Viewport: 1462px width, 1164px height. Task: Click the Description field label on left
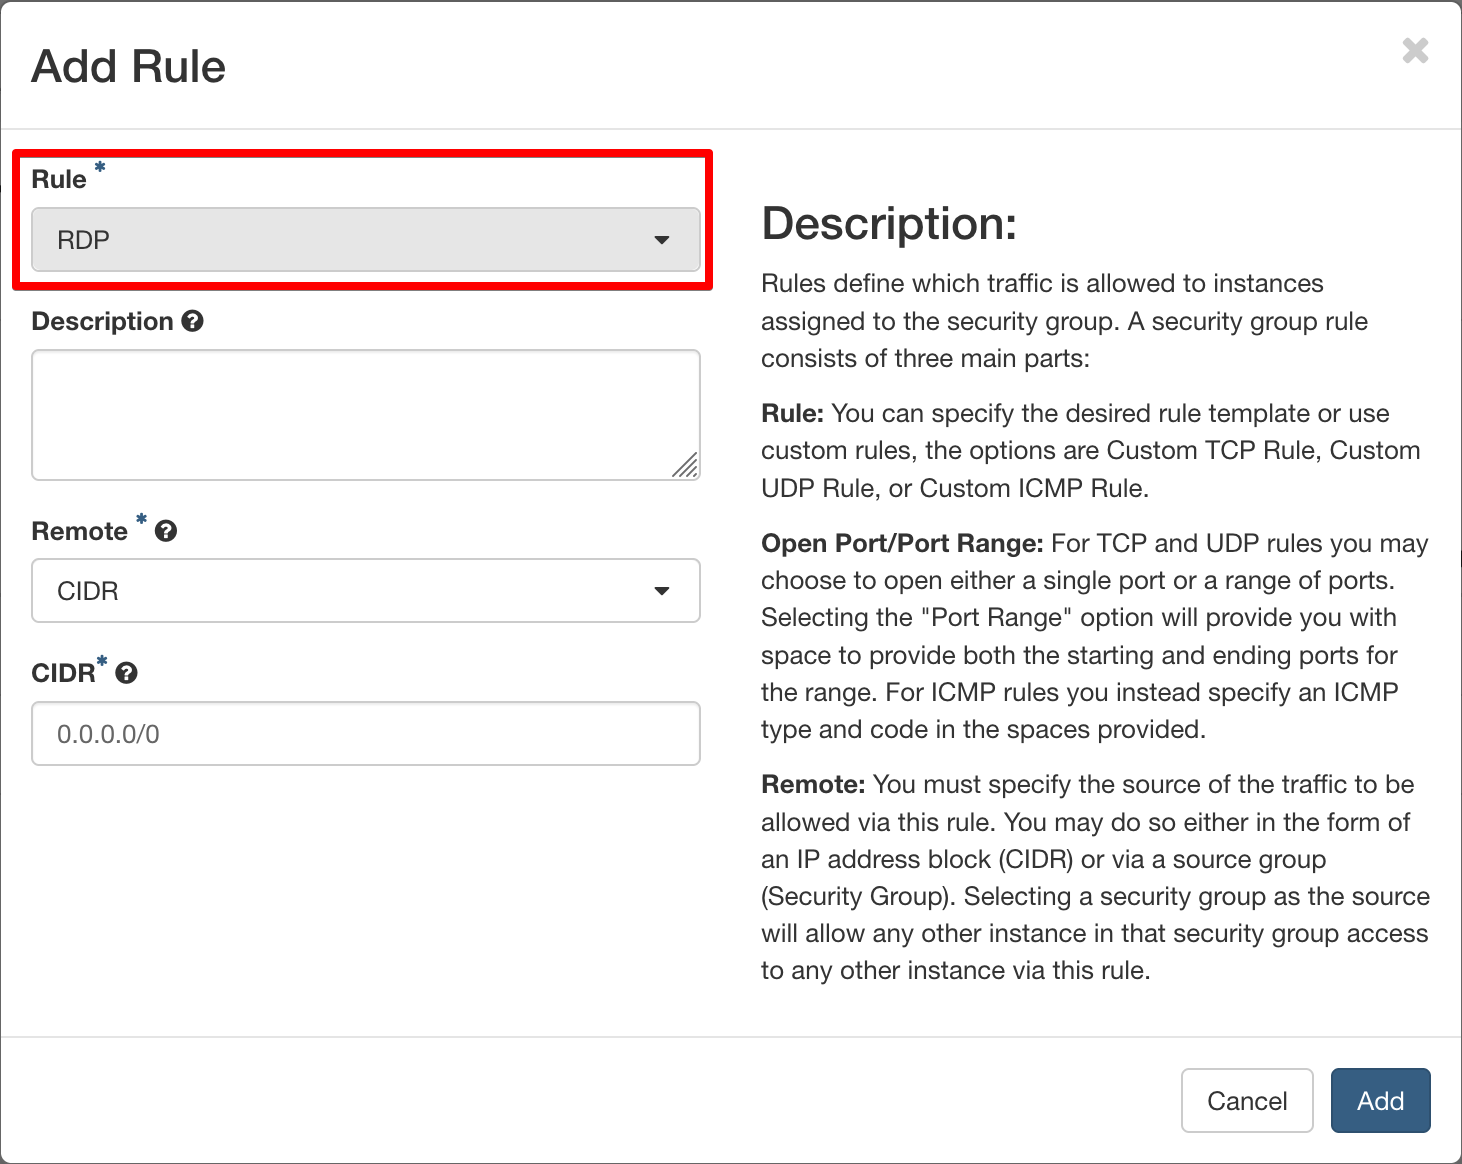click(103, 321)
